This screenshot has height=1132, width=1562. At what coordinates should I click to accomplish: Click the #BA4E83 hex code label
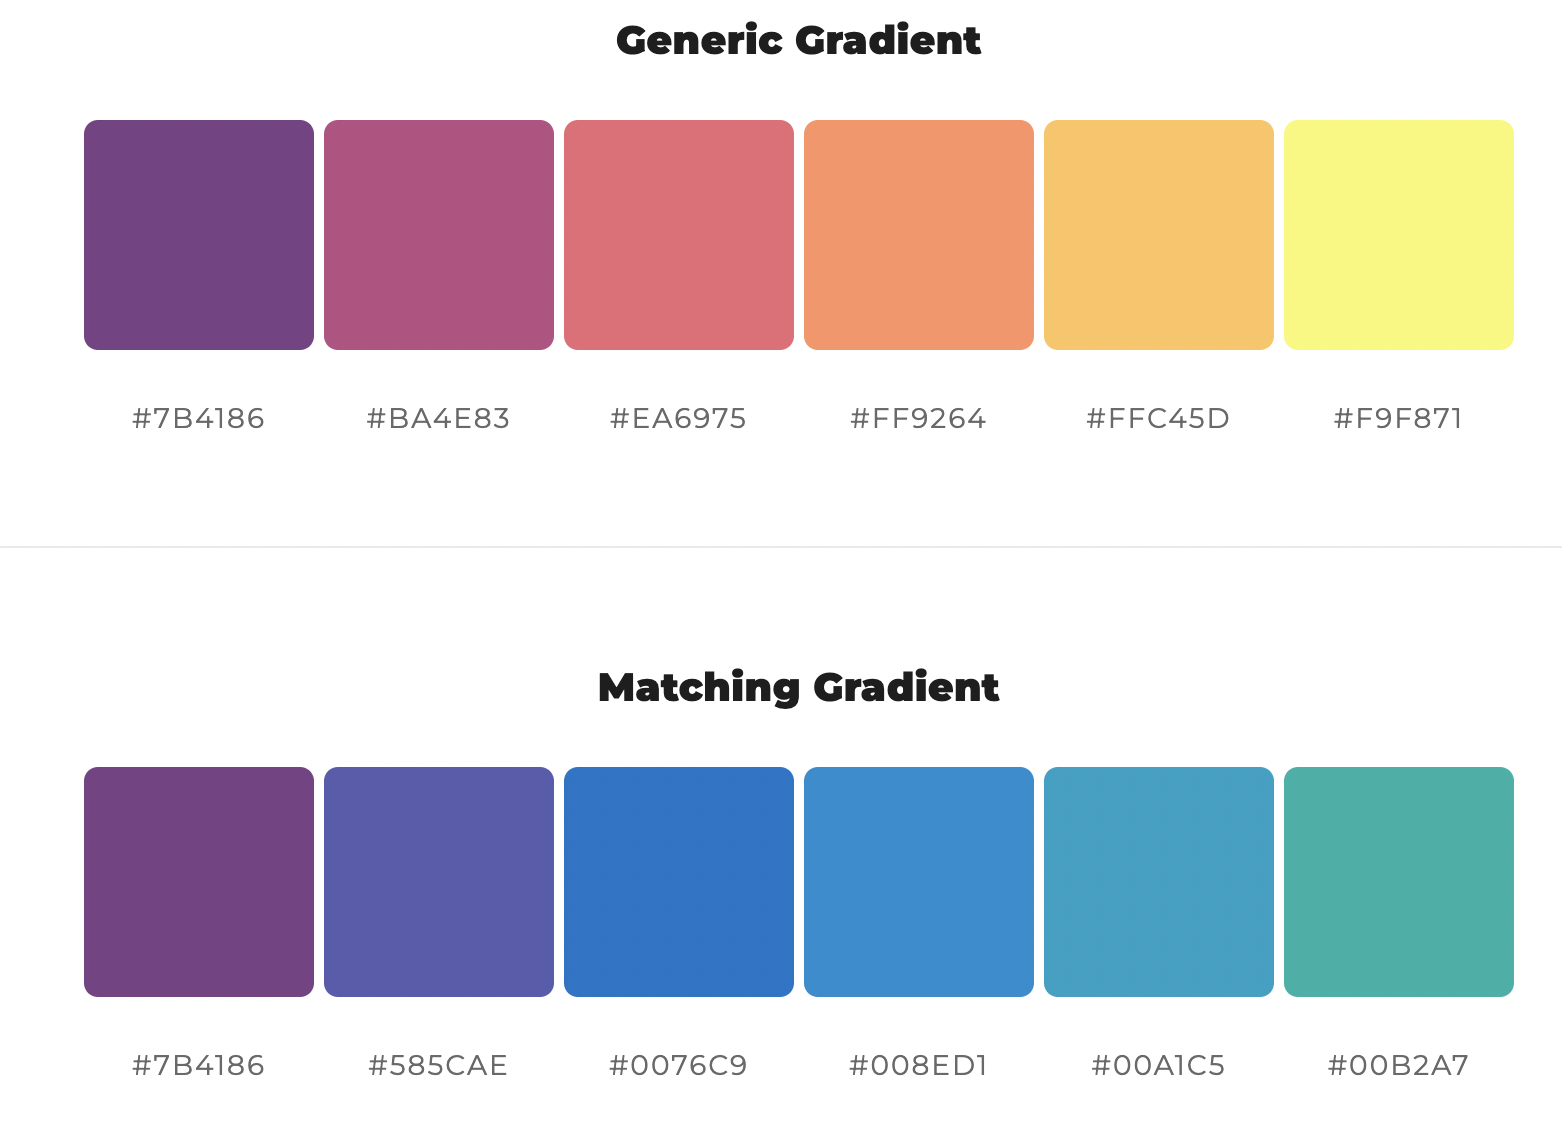pos(439,418)
